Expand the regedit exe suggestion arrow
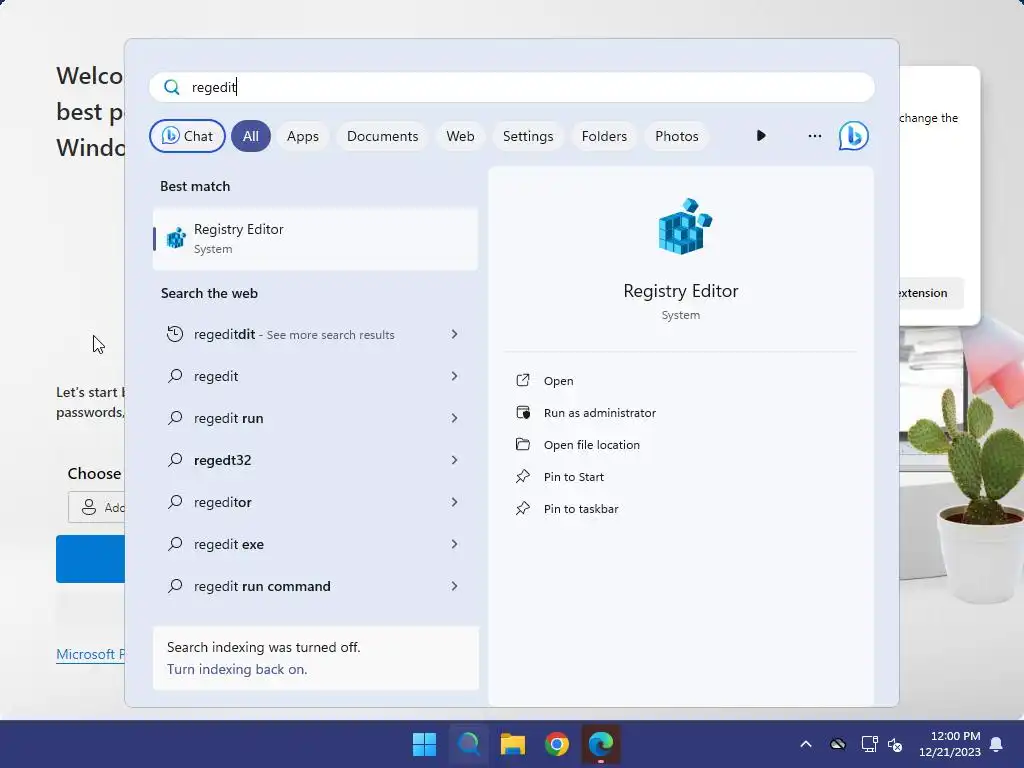Viewport: 1024px width, 768px height. click(455, 544)
